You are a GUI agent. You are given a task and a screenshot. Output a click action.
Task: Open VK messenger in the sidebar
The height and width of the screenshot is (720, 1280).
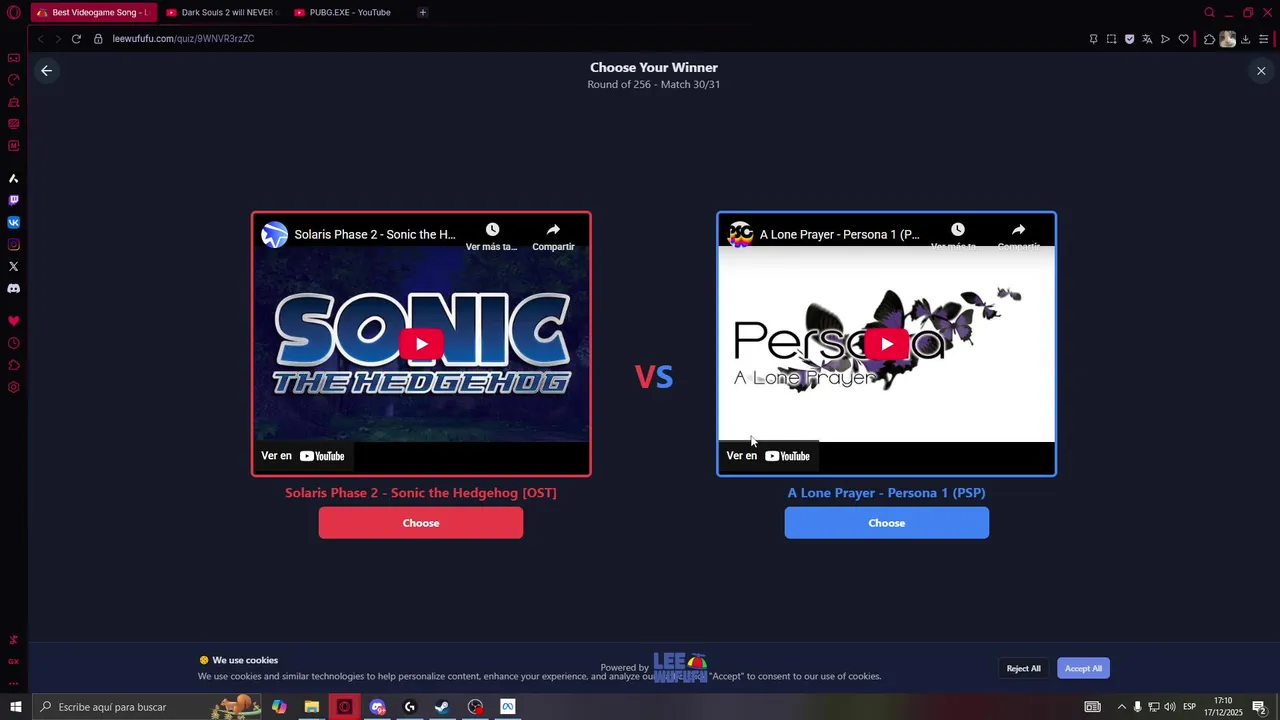(14, 222)
